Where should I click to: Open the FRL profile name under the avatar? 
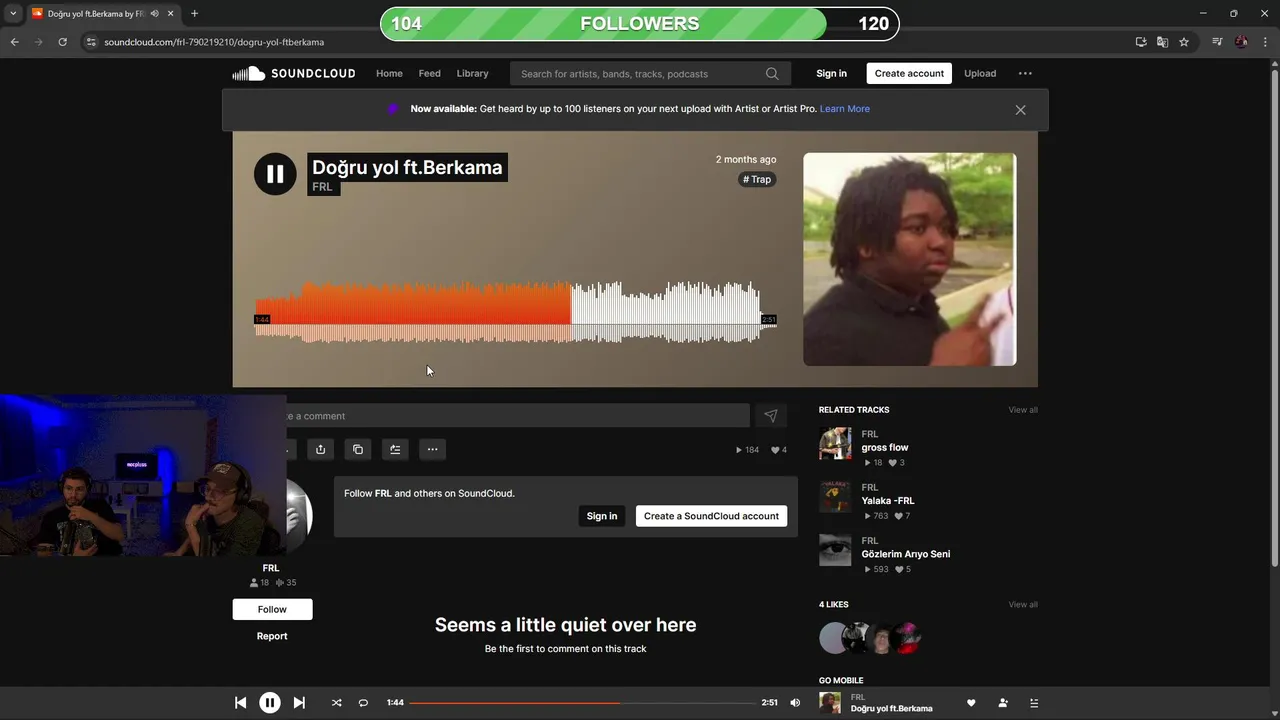pos(271,568)
